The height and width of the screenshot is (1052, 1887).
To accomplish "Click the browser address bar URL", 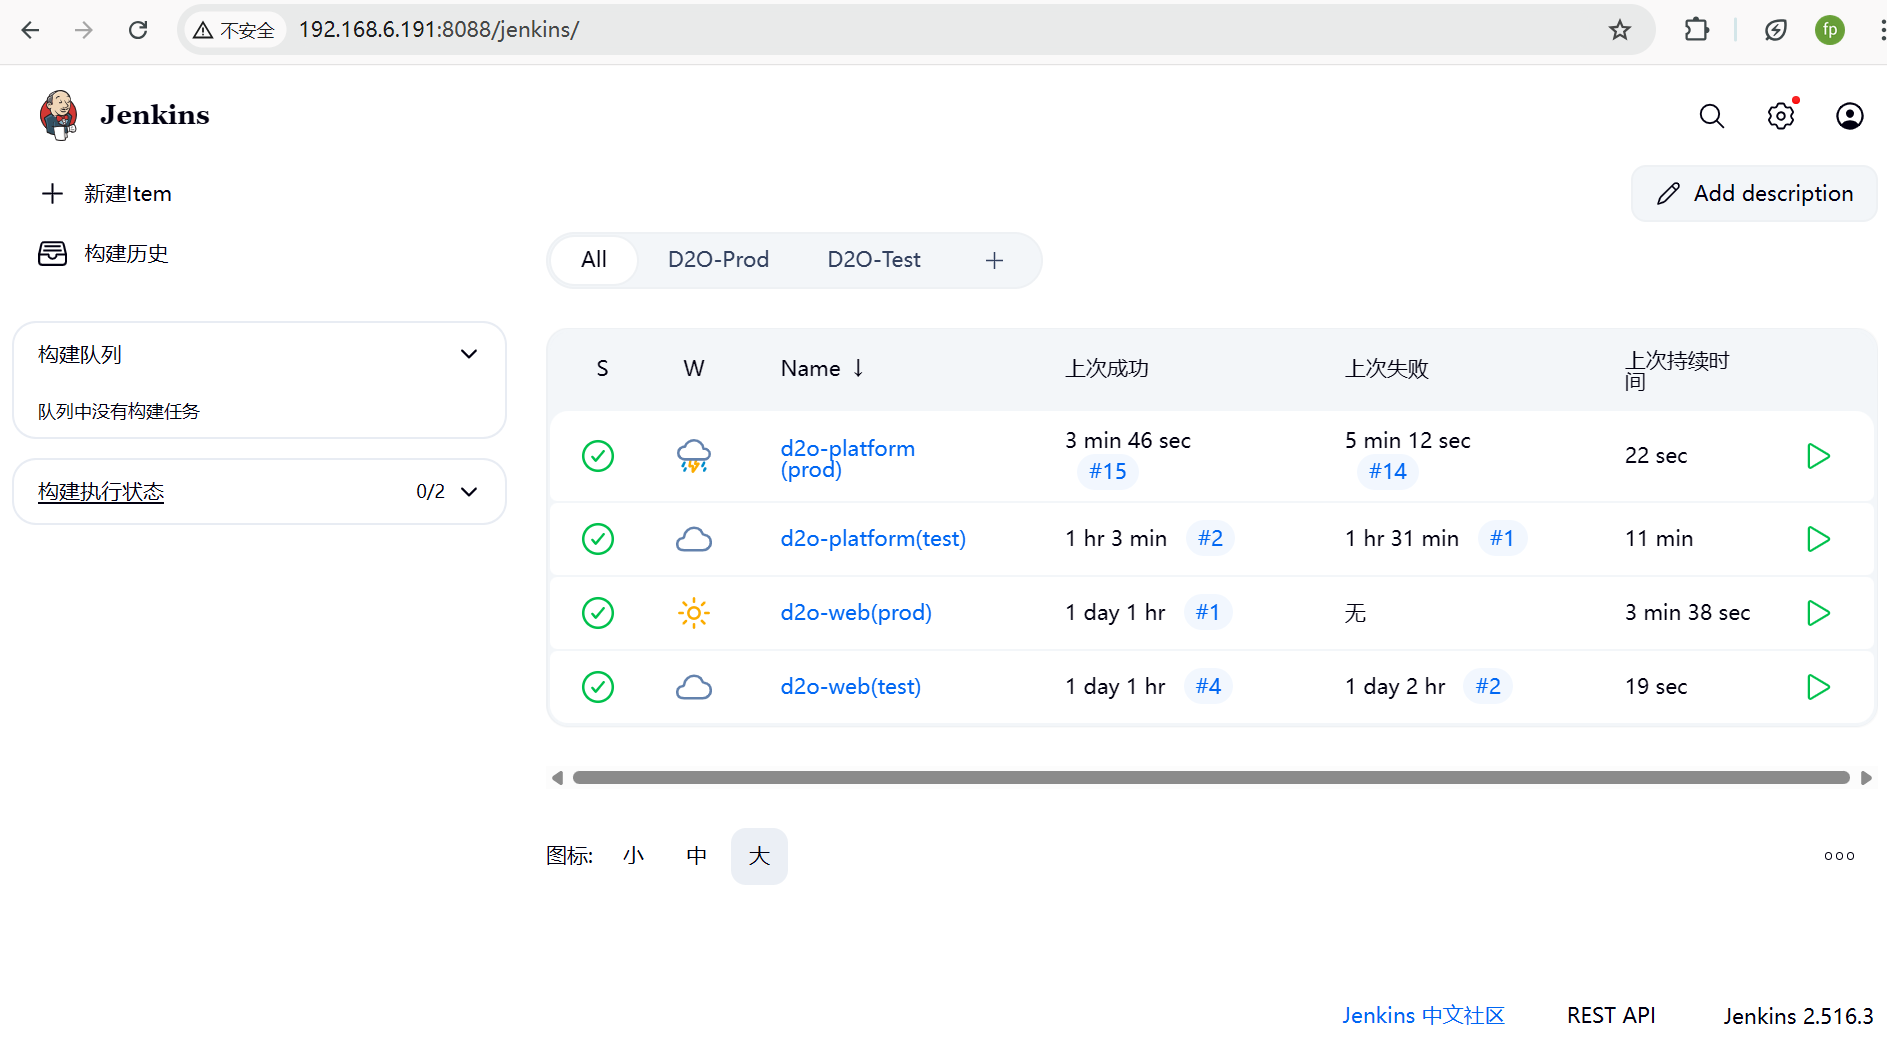I will (439, 30).
